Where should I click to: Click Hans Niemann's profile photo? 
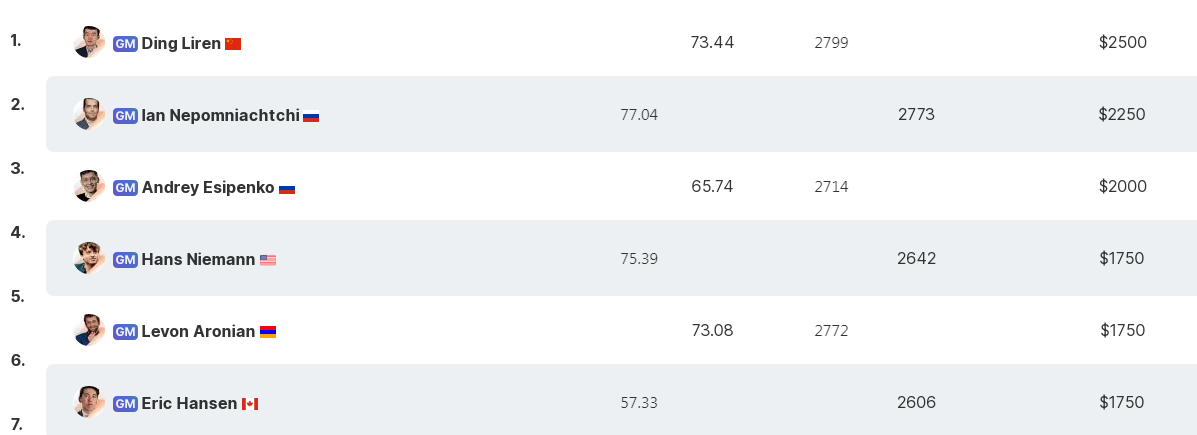coord(89,258)
